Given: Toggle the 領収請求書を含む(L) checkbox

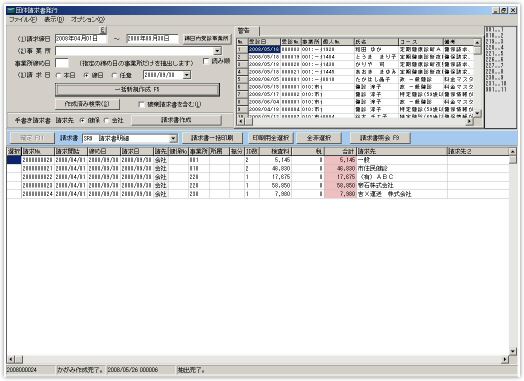Looking at the screenshot, I should pyautogui.click(x=141, y=105).
